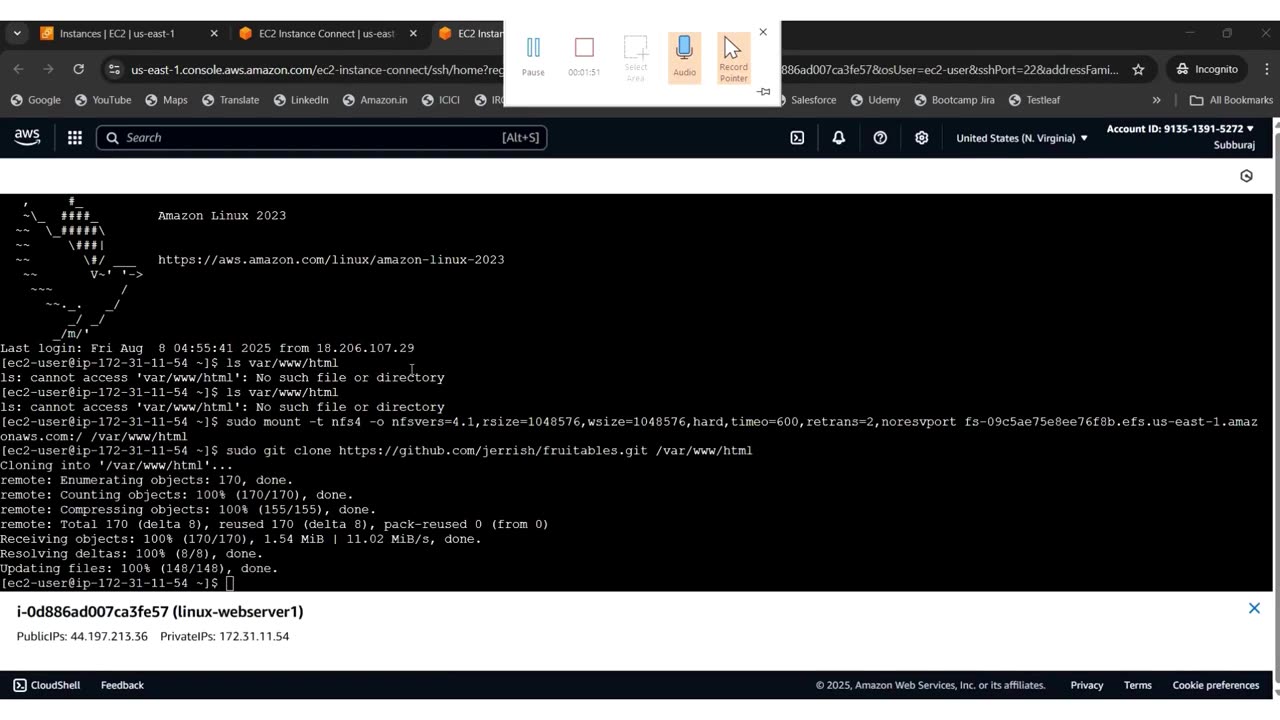The height and width of the screenshot is (720, 1280).
Task: Click the 'Last login: Fri Aug 8' line
Action: pyautogui.click(x=207, y=348)
